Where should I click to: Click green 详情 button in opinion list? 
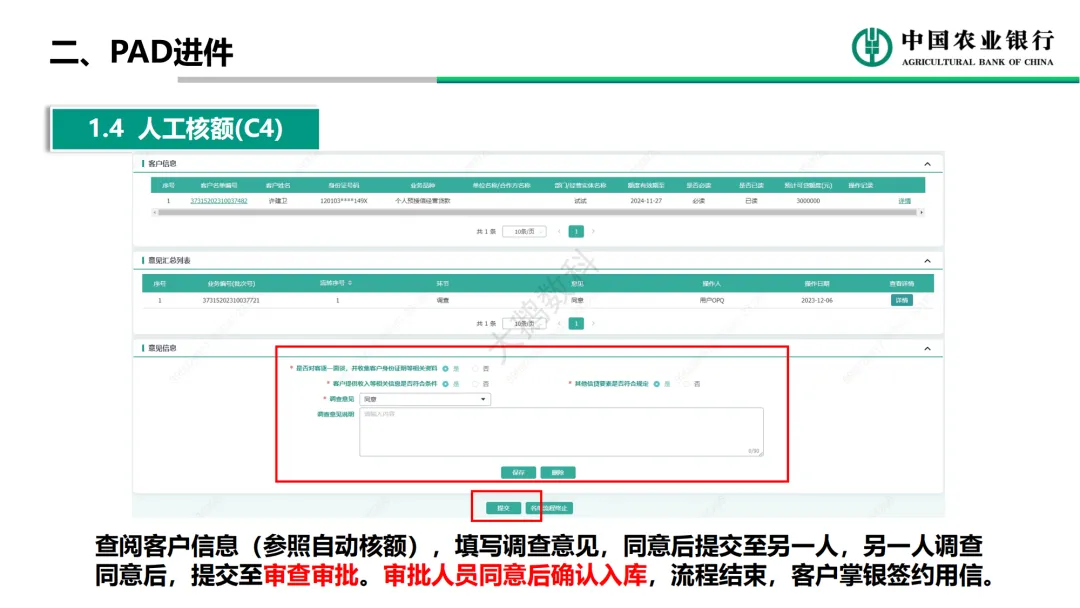(901, 300)
